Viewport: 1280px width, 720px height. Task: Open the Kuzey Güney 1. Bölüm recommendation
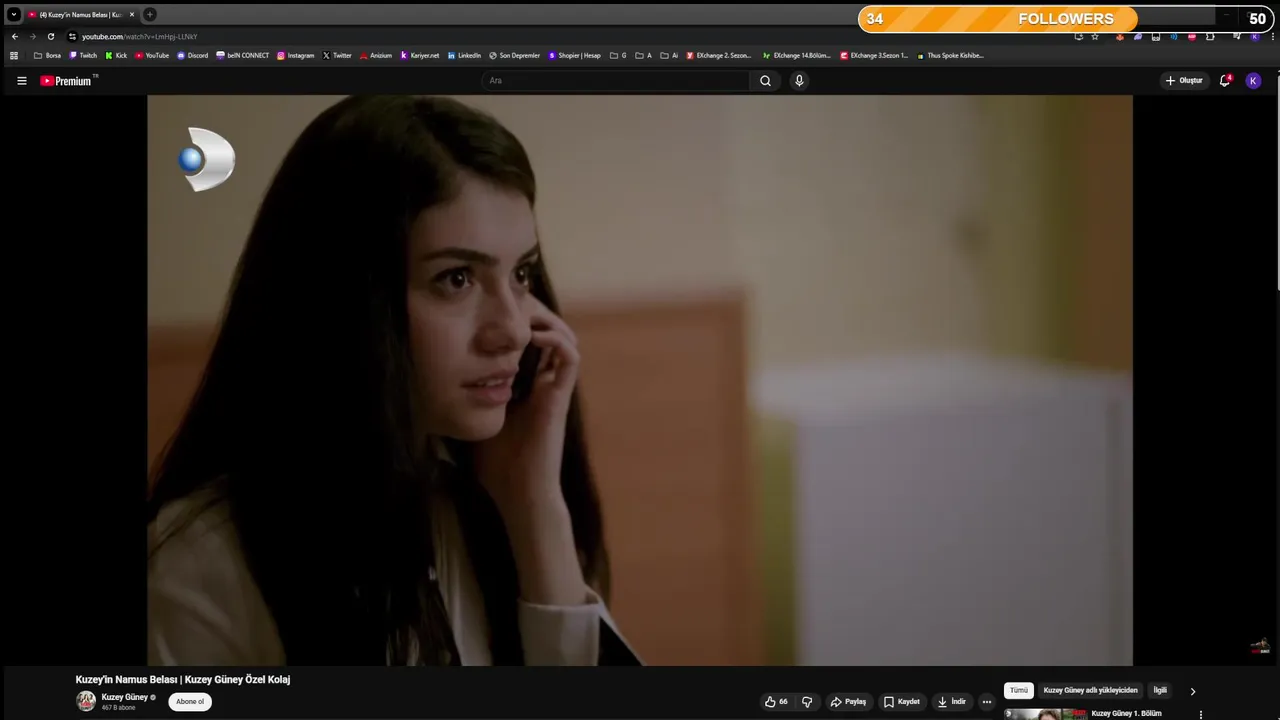tap(1127, 714)
